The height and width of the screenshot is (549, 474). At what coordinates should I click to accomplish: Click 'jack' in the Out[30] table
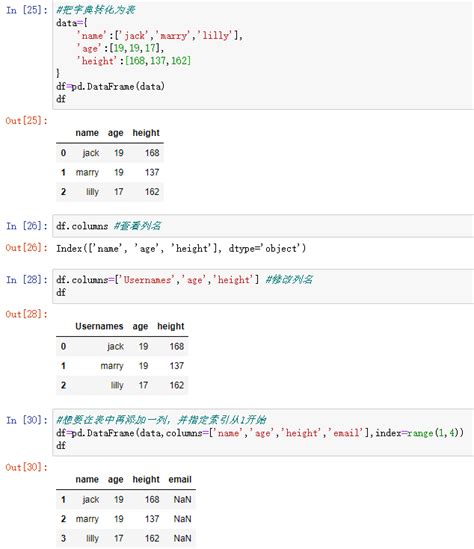point(91,500)
